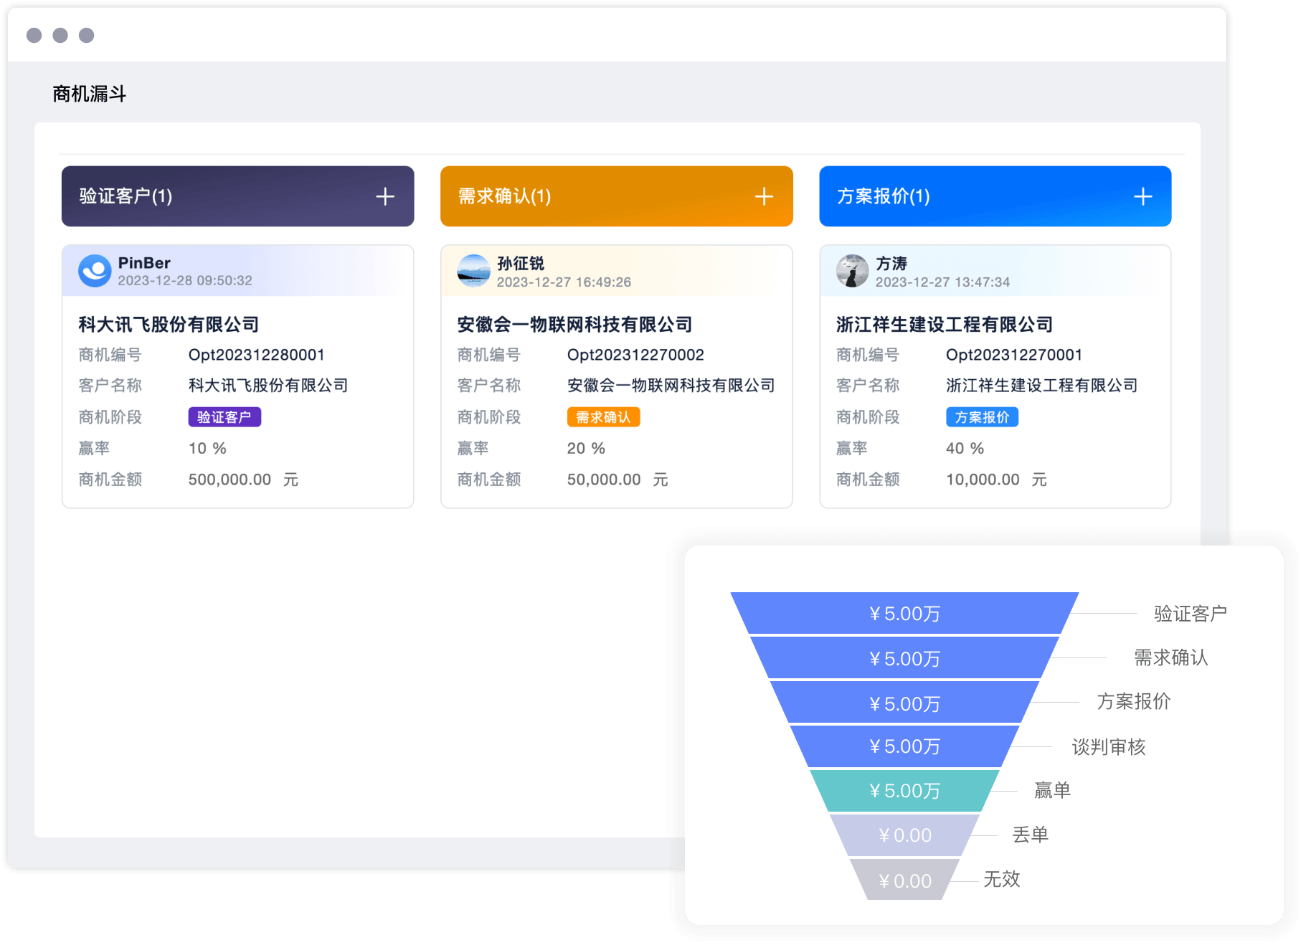Image resolution: width=1306 pixels, height=947 pixels.
Task: Click PinBer blue avatar icon
Action: [x=95, y=271]
